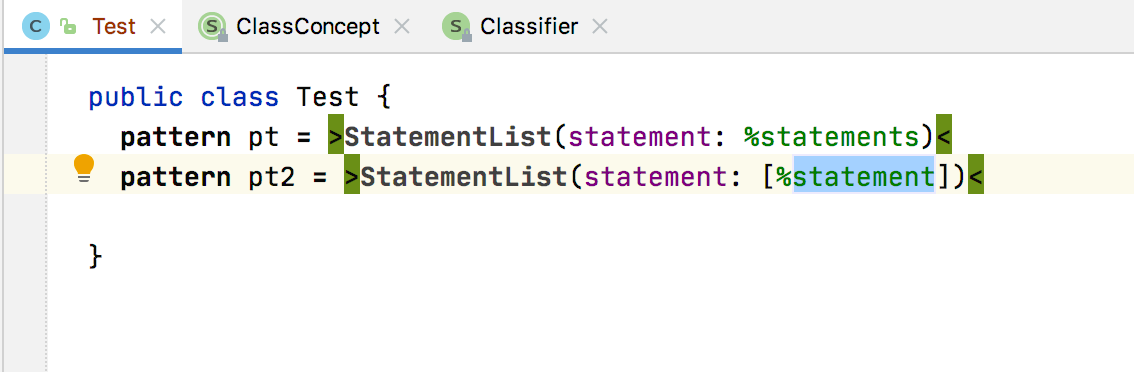Click the closing quotation marker on pt2 line

[976, 177]
